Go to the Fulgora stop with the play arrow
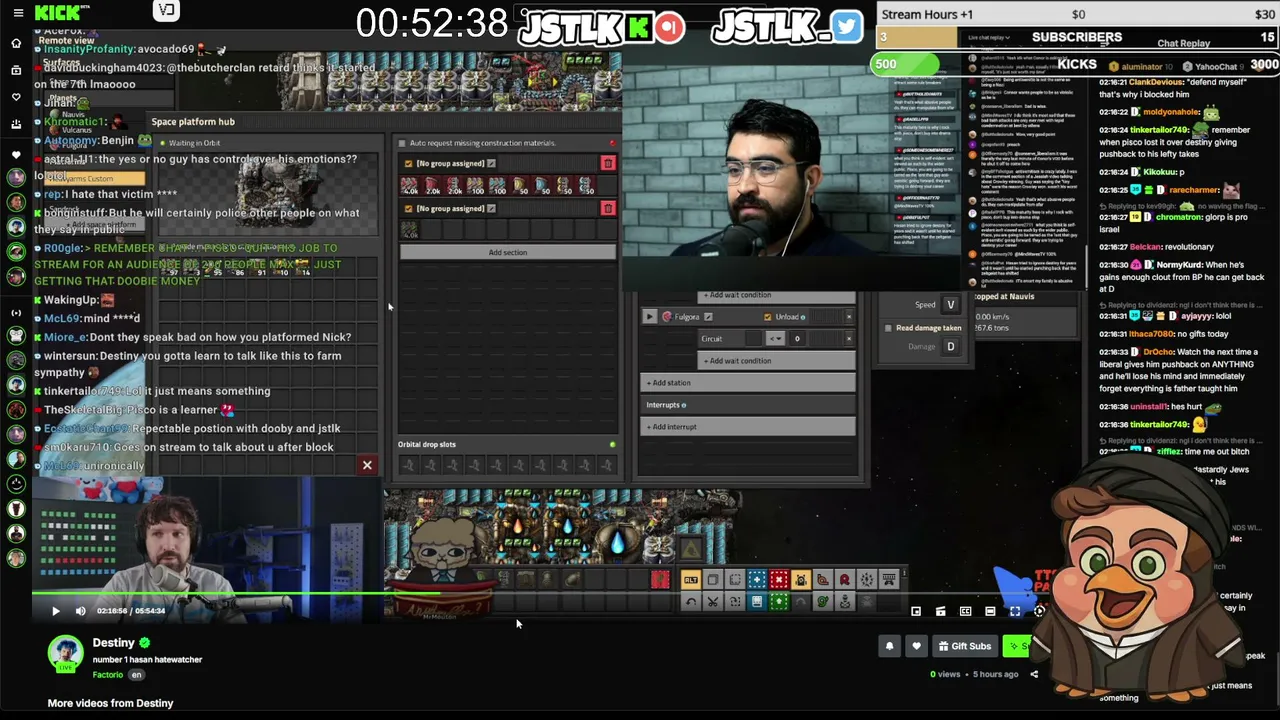 pyautogui.click(x=649, y=317)
